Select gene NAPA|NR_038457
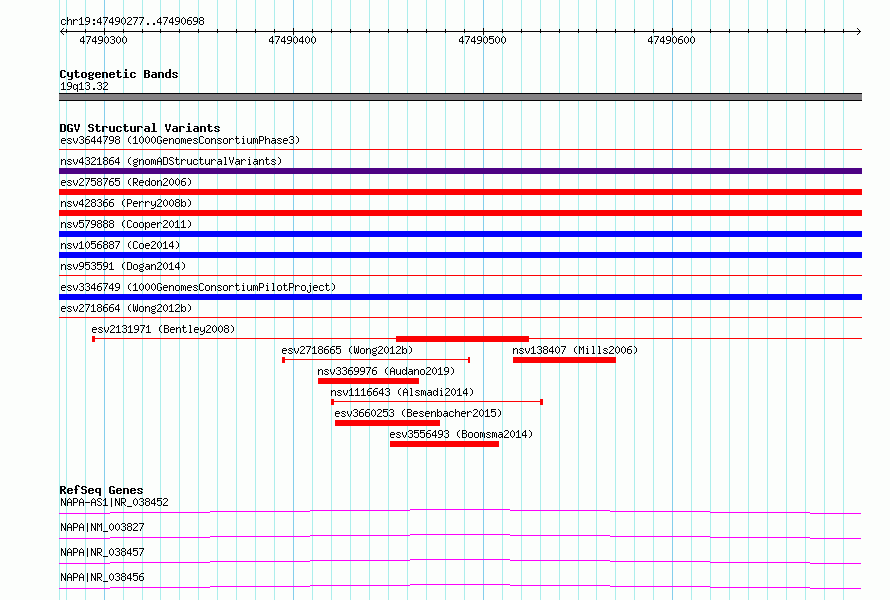Screen dimensions: 890x600 point(102,552)
